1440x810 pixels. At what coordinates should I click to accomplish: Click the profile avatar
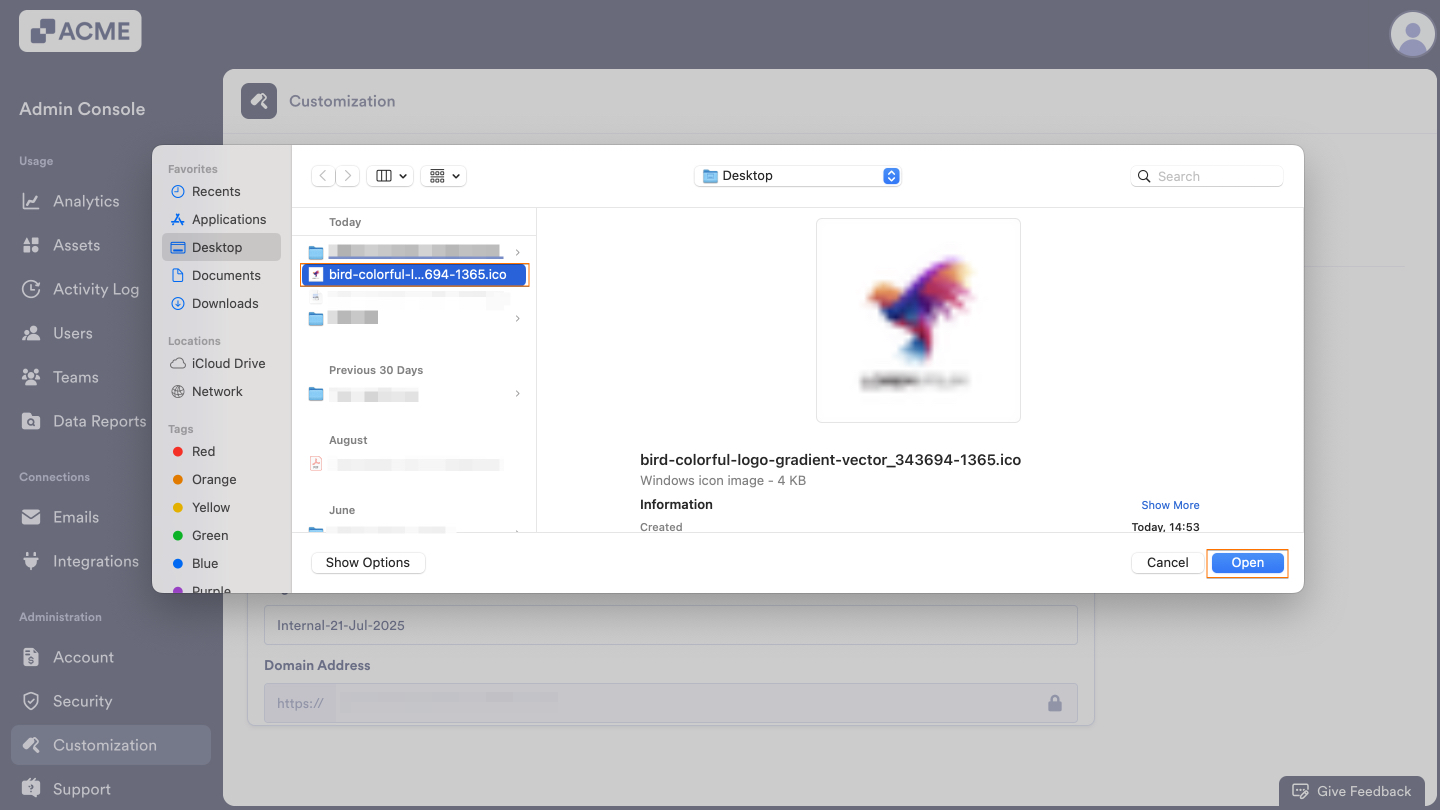(1412, 35)
